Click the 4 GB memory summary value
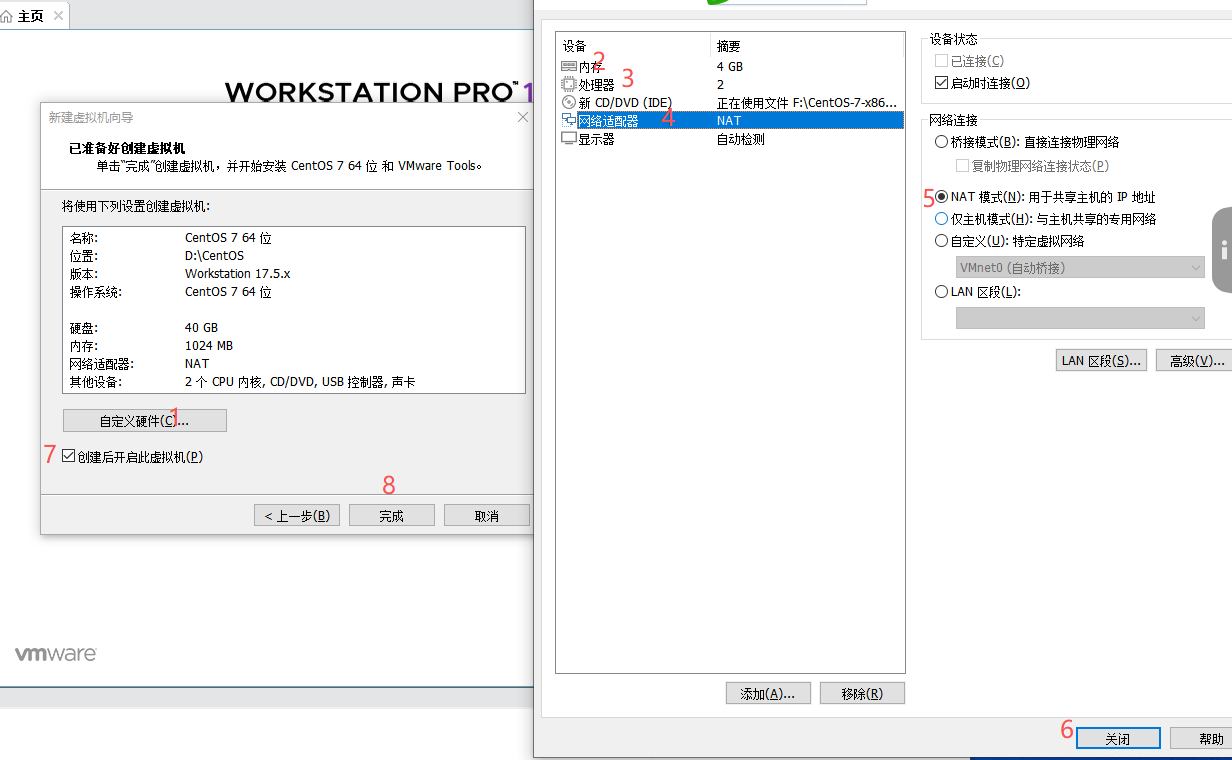This screenshot has height=760, width=1232. click(x=730, y=66)
